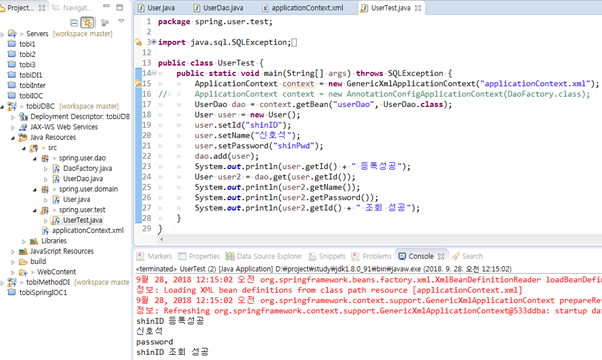The height and width of the screenshot is (360, 602).
Task: Toggle the main method fold at line 14
Action: (154, 73)
